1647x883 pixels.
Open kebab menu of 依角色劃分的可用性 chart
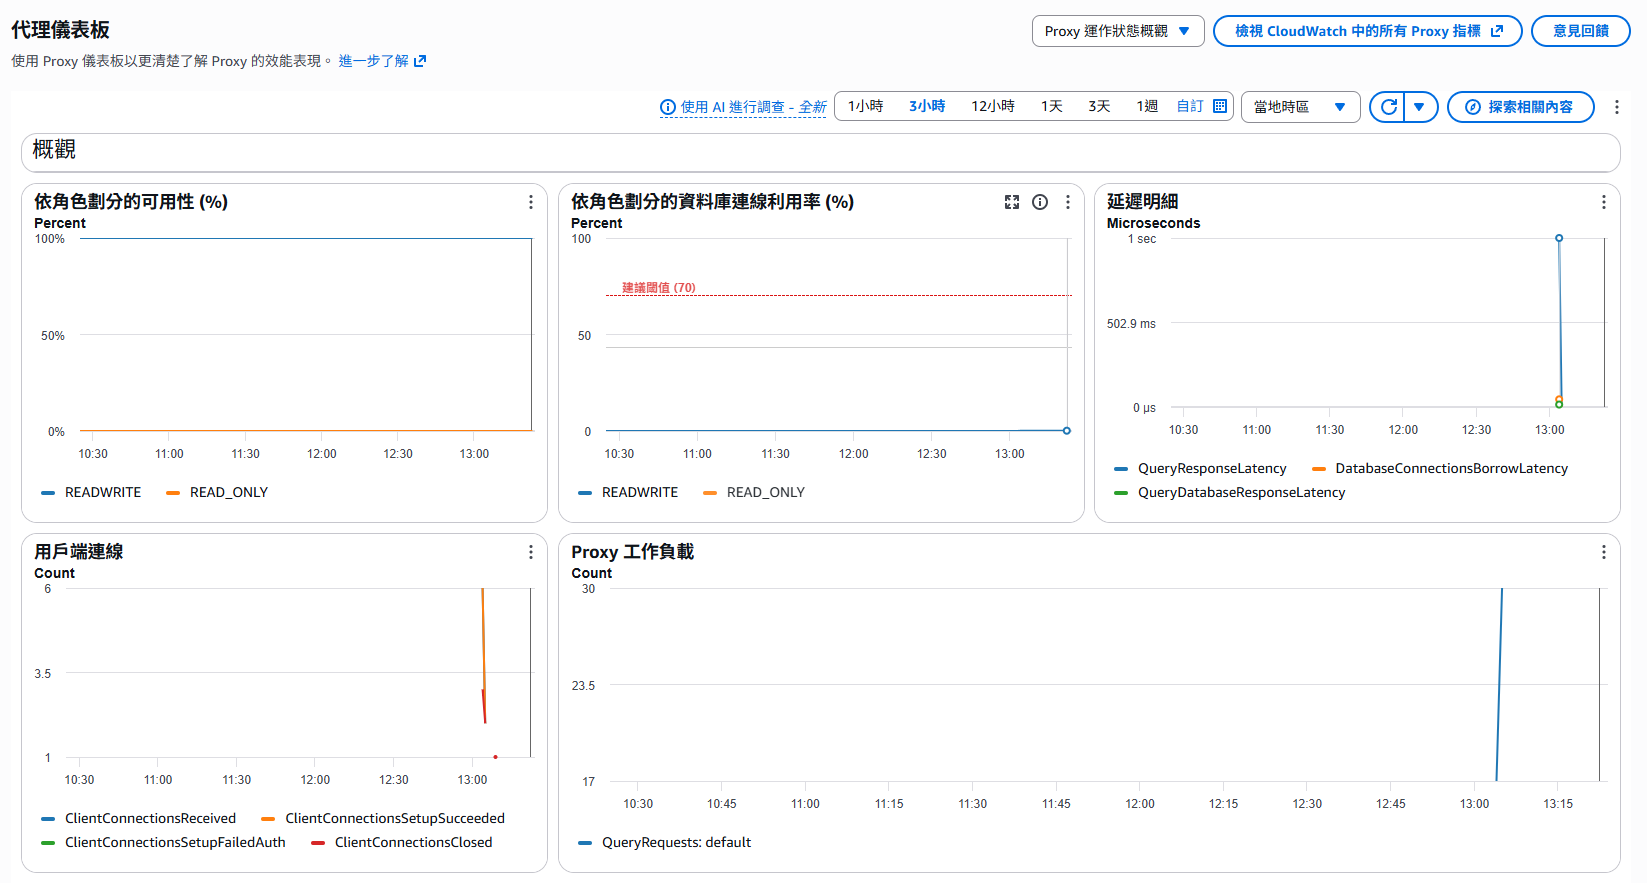[x=530, y=202]
